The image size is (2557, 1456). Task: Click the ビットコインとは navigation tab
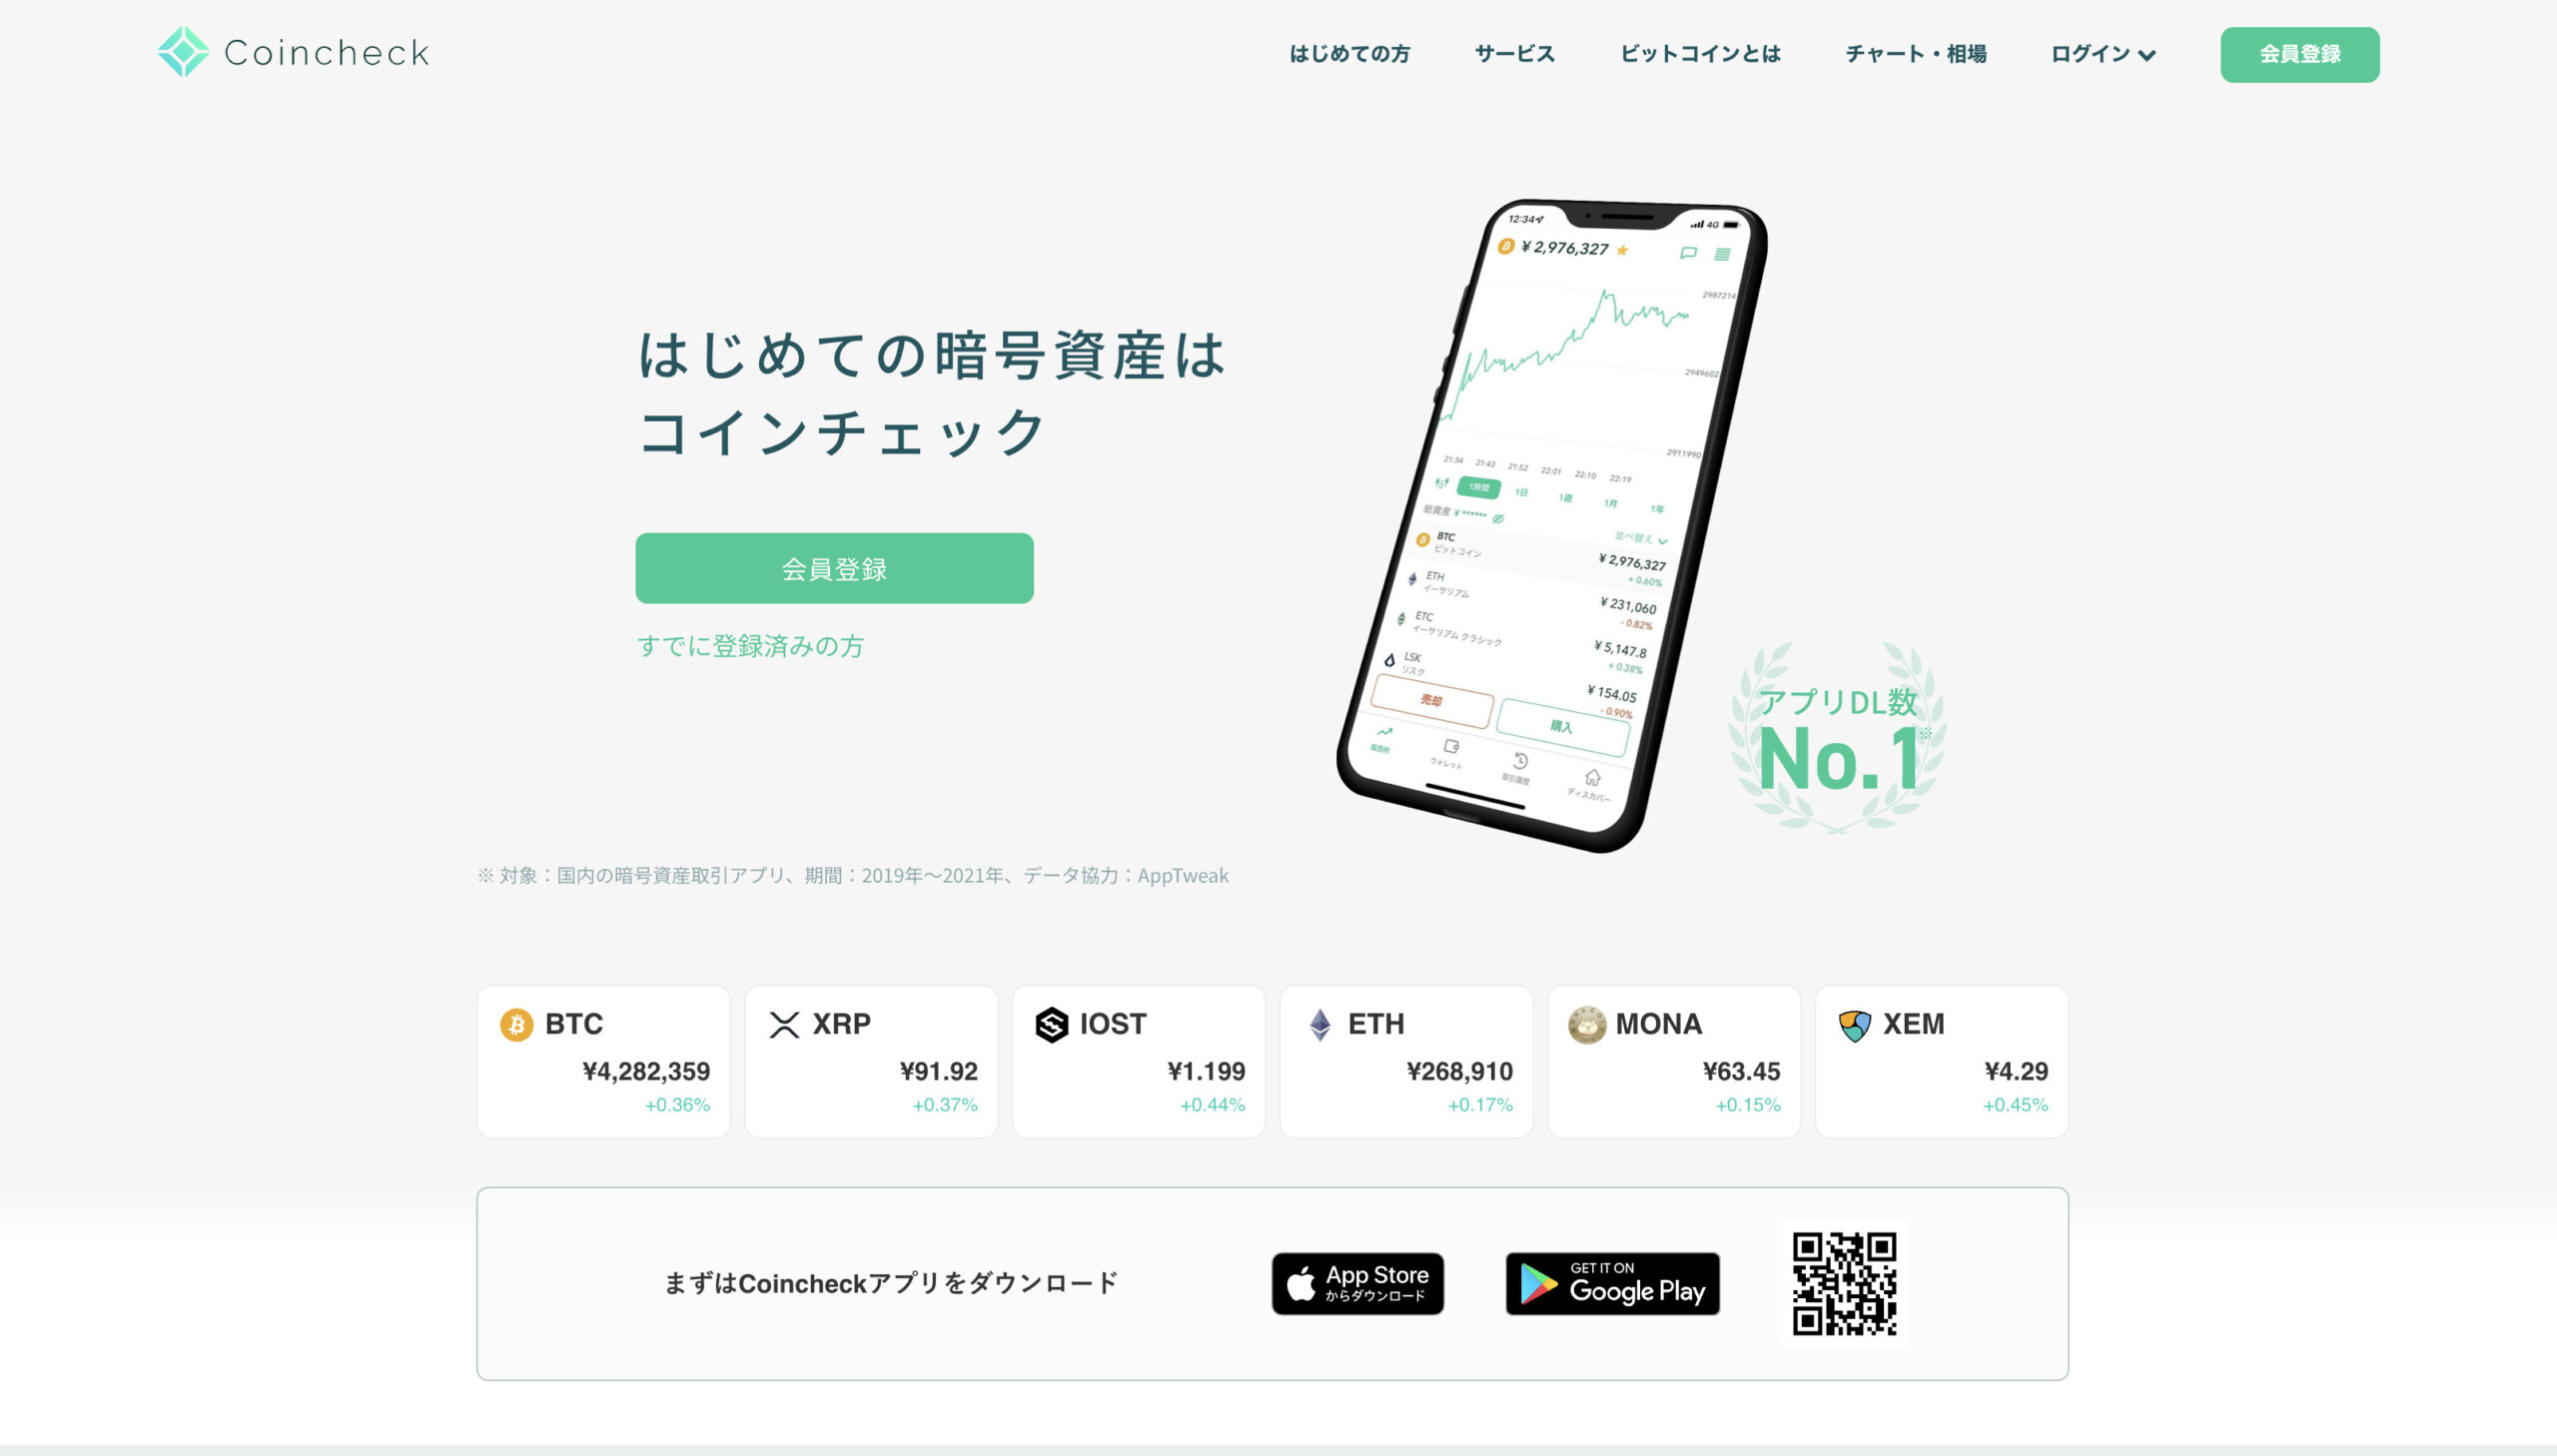(1698, 55)
